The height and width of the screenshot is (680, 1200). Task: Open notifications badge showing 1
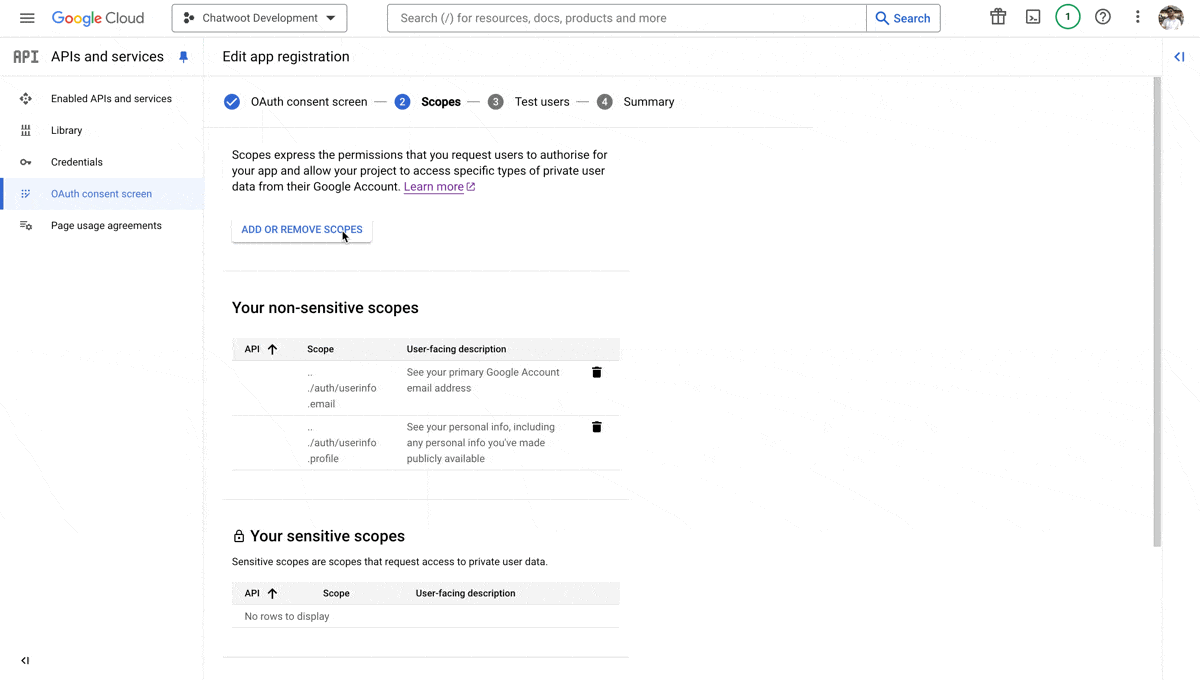point(1068,17)
